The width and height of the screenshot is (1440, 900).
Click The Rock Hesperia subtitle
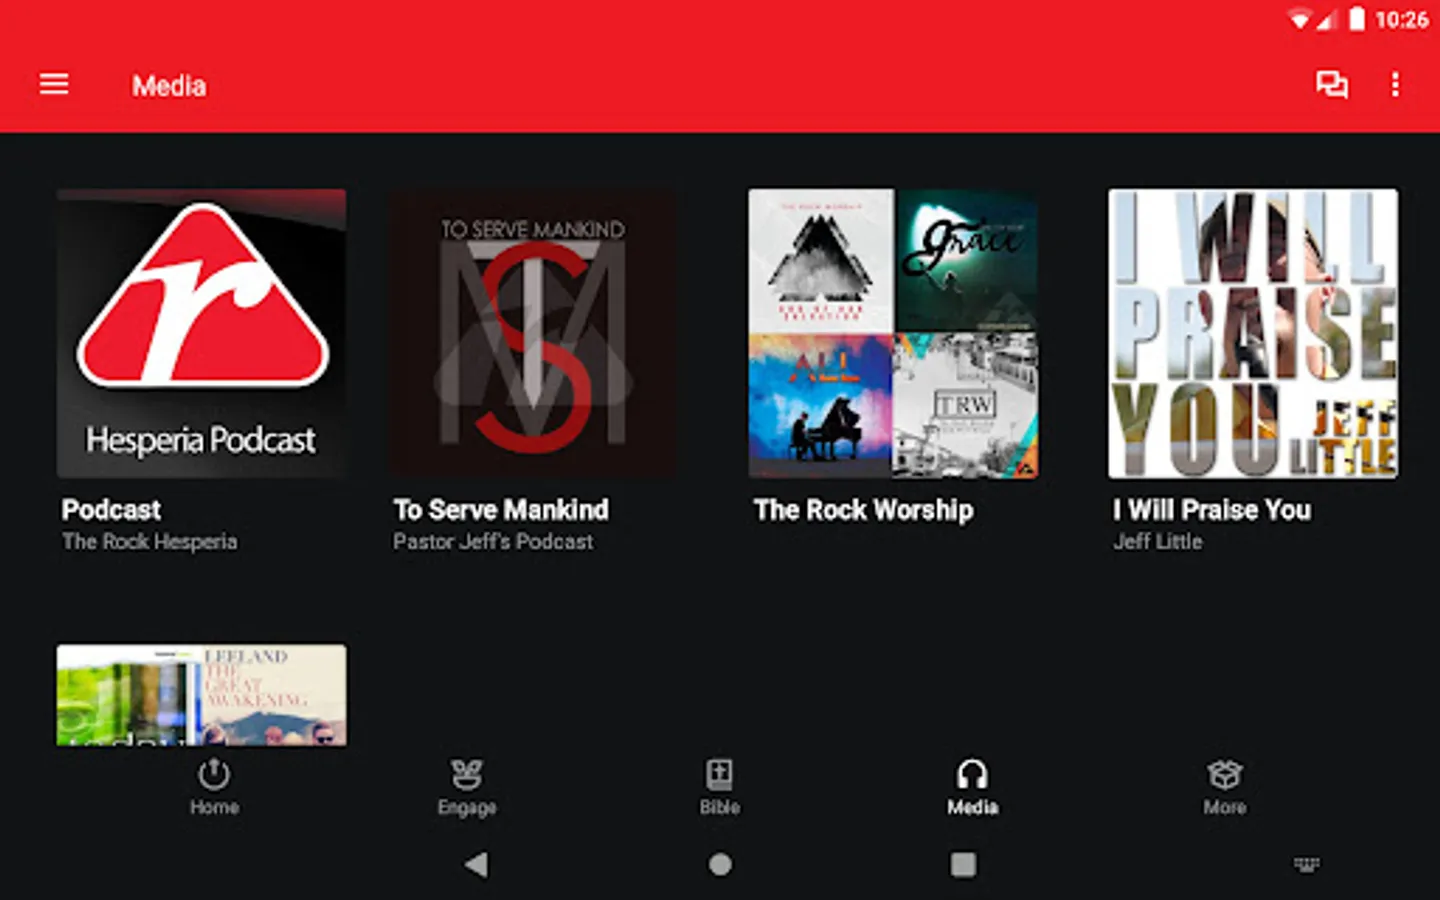pyautogui.click(x=150, y=542)
